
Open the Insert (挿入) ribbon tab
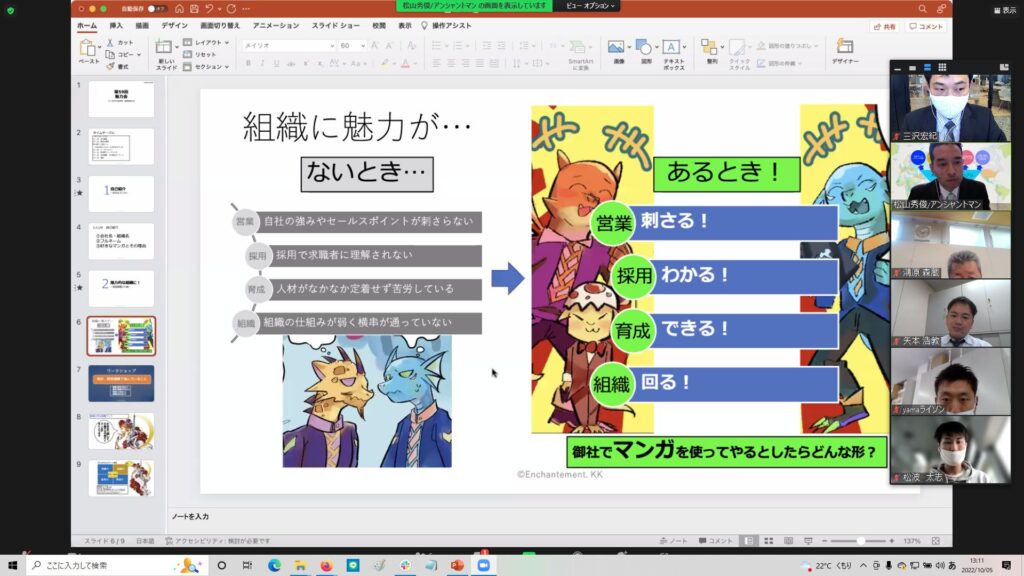tap(116, 25)
